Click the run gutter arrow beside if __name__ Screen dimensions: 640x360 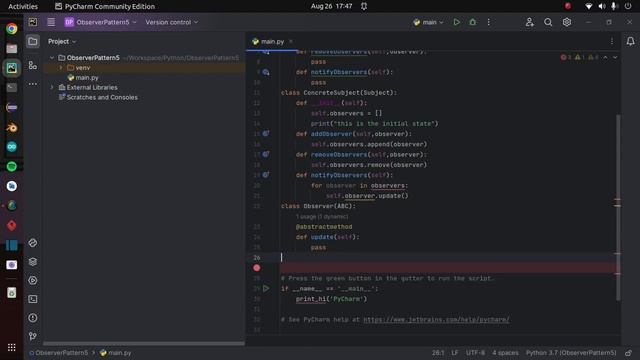(x=266, y=289)
